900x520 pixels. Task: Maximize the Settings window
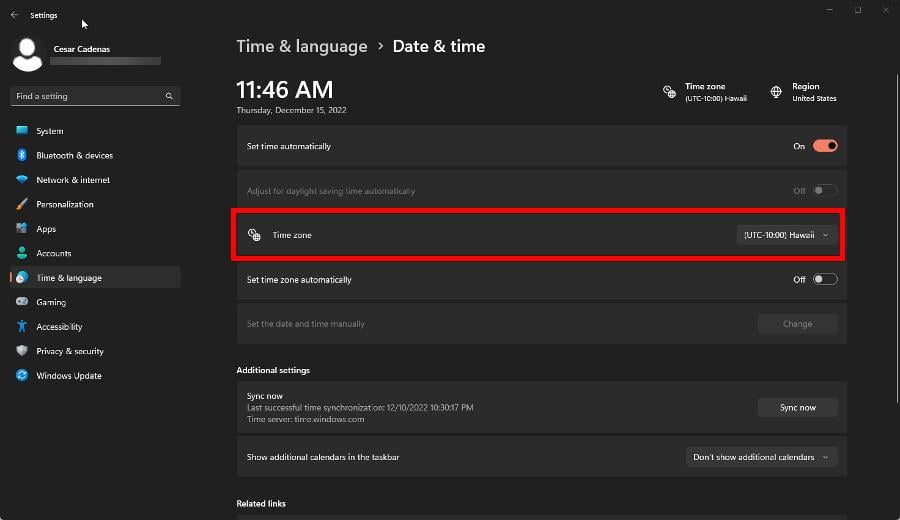tap(858, 10)
